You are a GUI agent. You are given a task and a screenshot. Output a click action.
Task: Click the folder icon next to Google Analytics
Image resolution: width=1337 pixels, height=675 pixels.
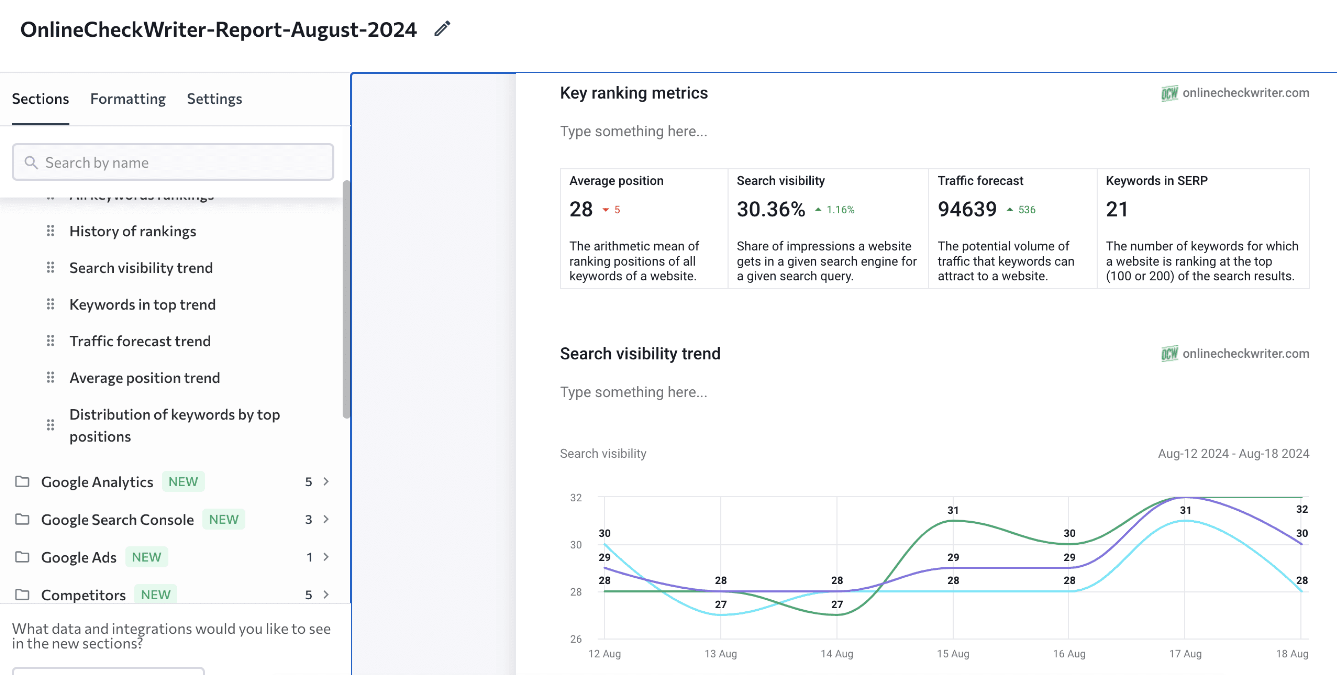[x=21, y=481]
